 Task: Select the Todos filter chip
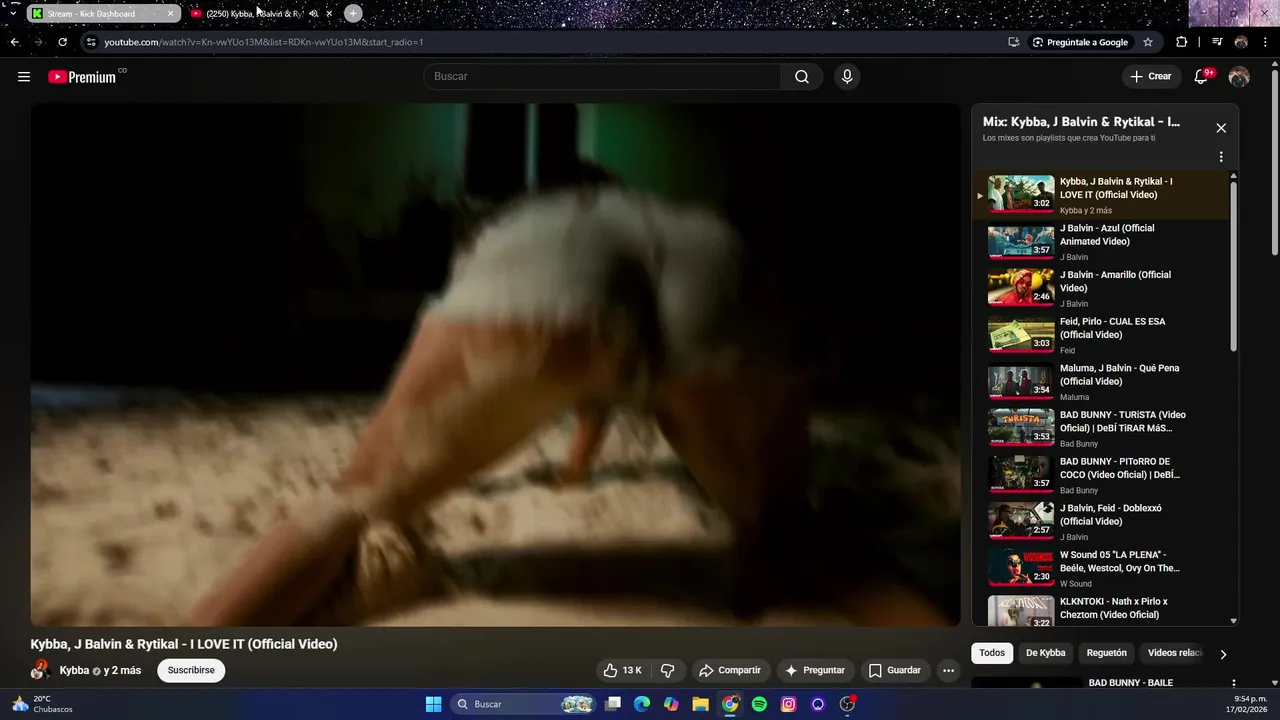992,653
